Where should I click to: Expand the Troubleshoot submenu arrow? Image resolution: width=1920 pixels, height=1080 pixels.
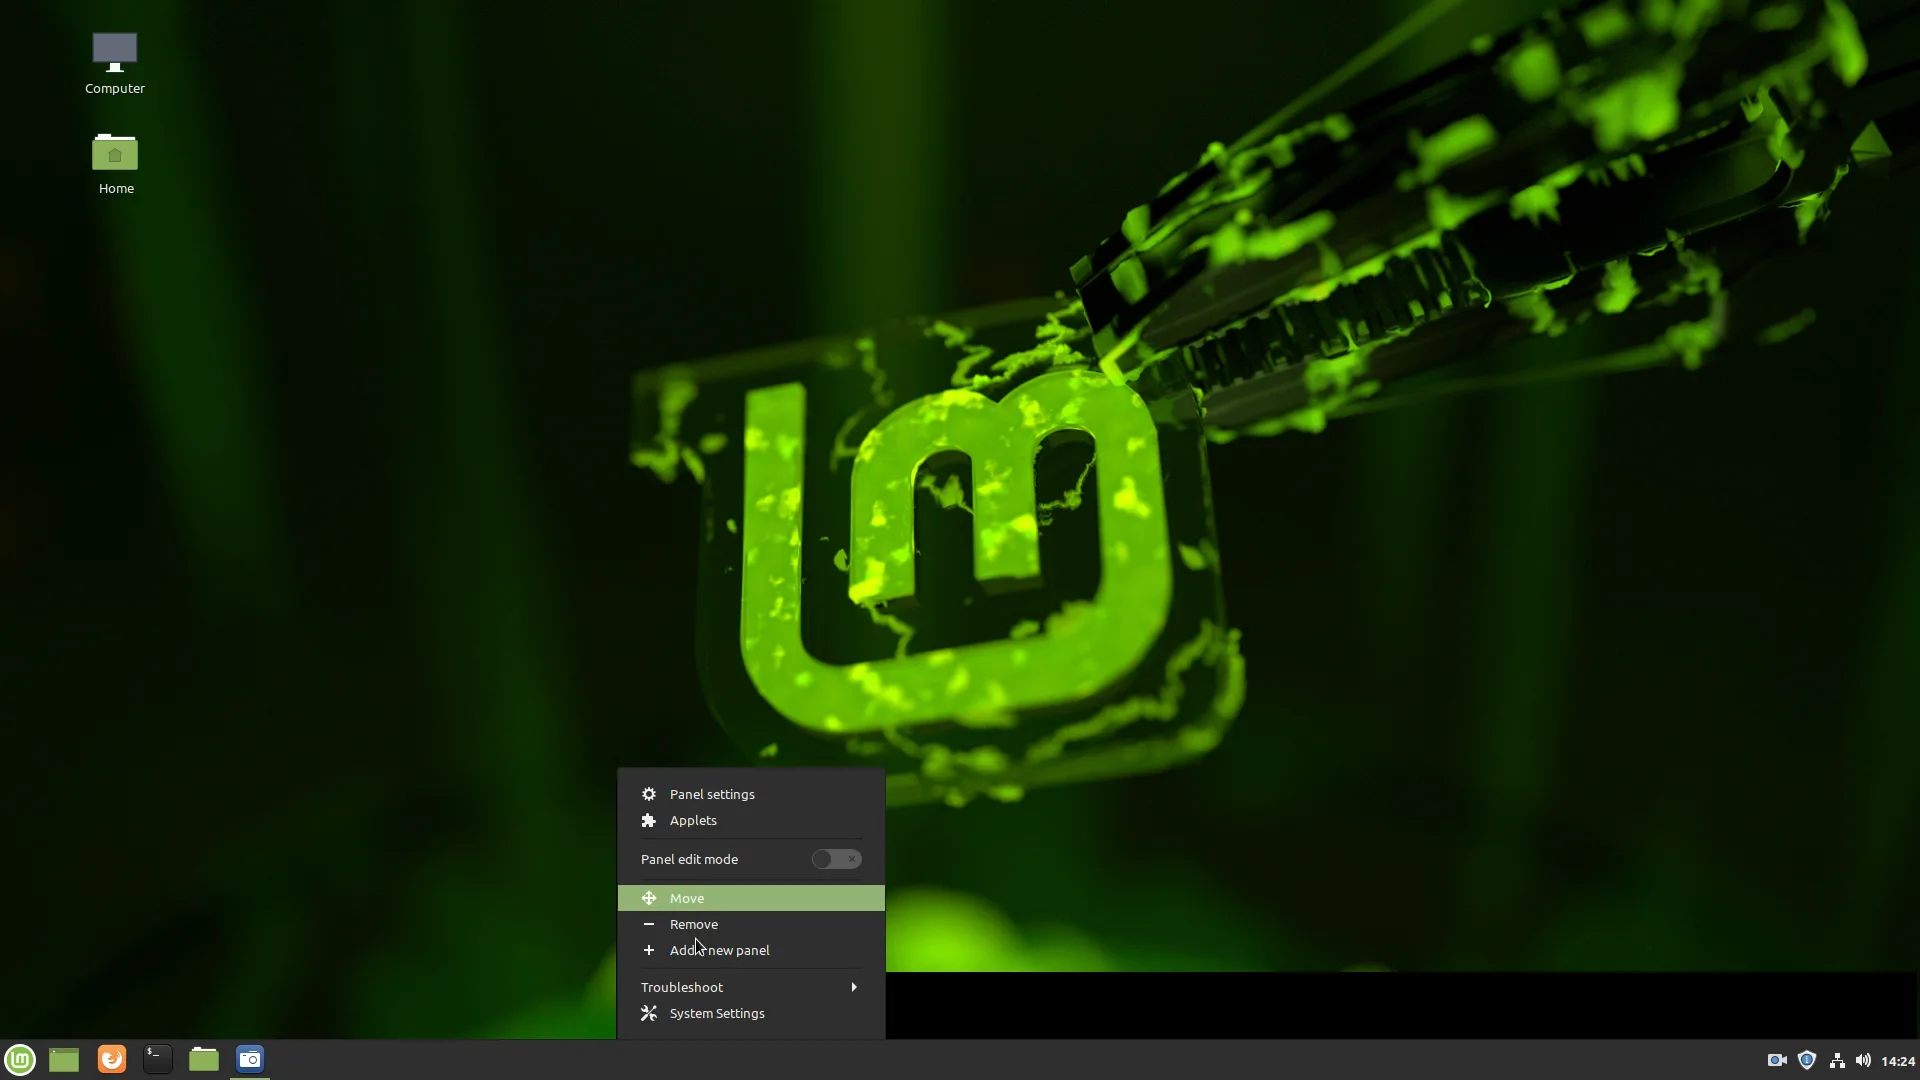pos(853,987)
